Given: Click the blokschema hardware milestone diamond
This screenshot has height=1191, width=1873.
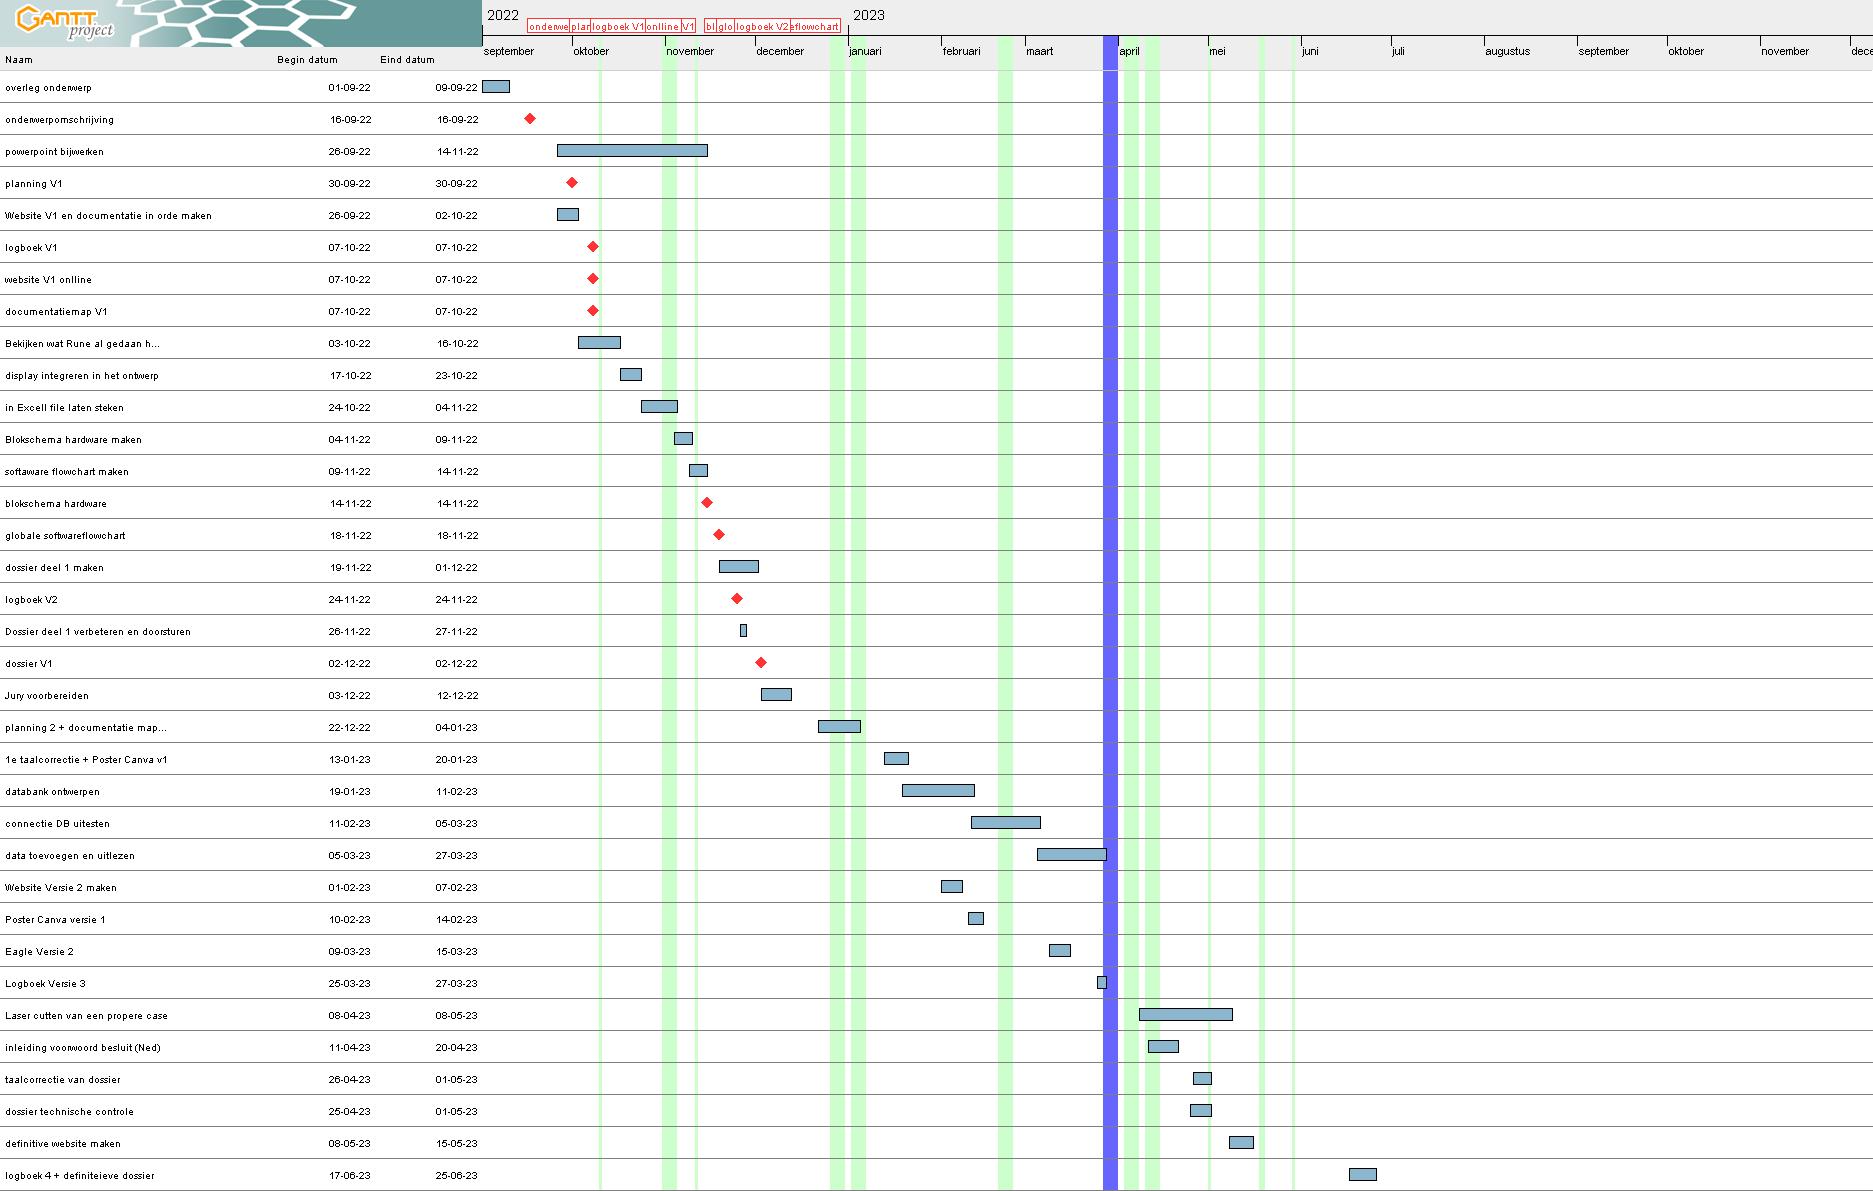Looking at the screenshot, I should click(x=707, y=503).
